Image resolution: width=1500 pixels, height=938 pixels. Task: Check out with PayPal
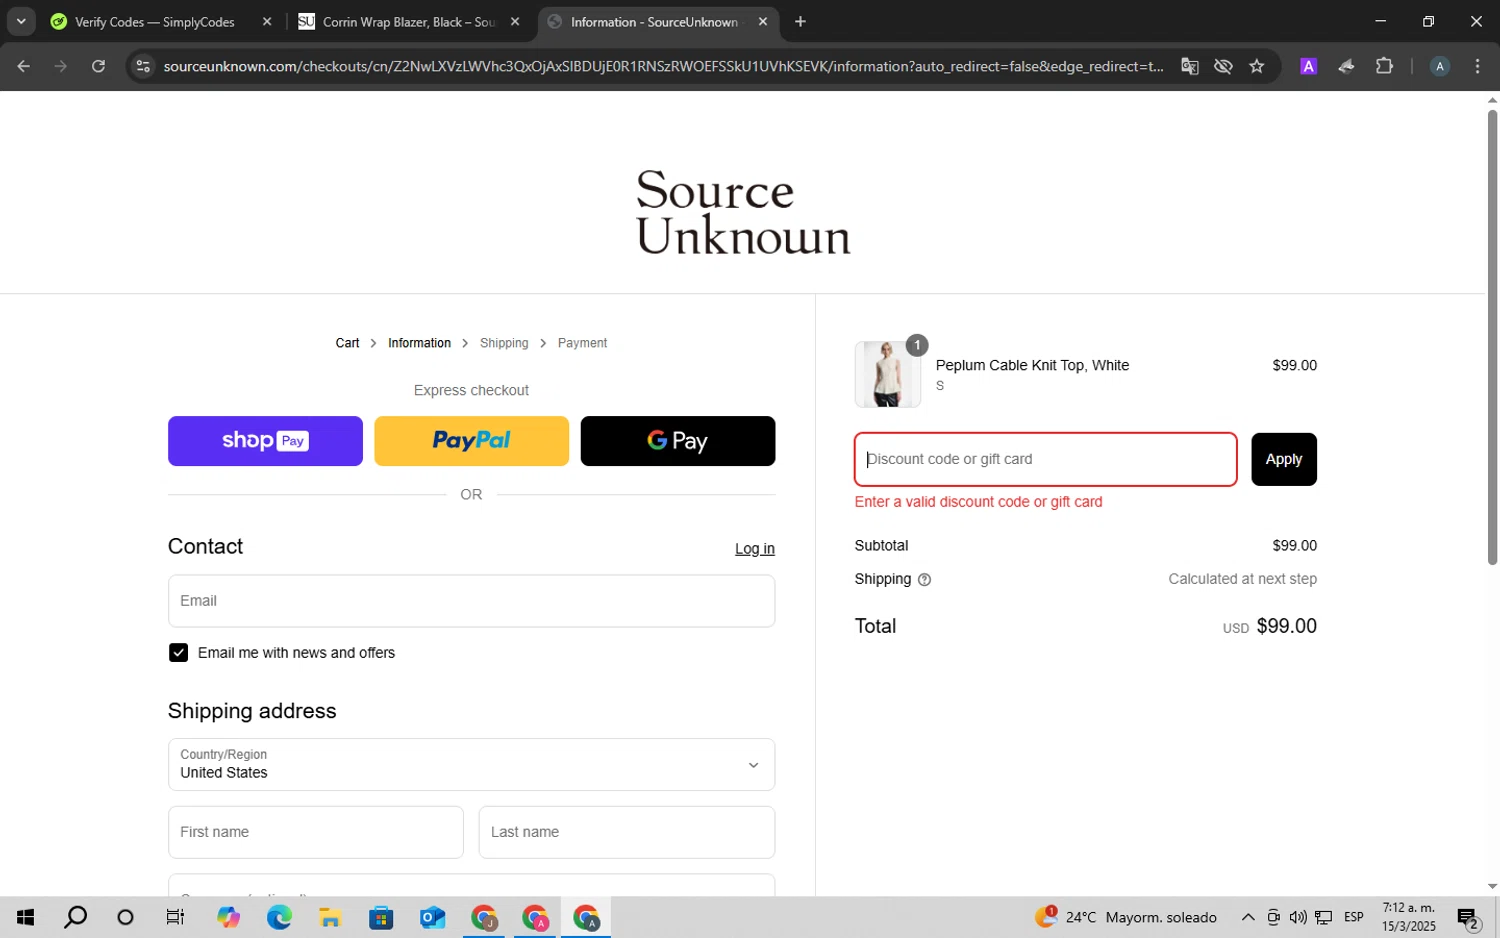(471, 441)
